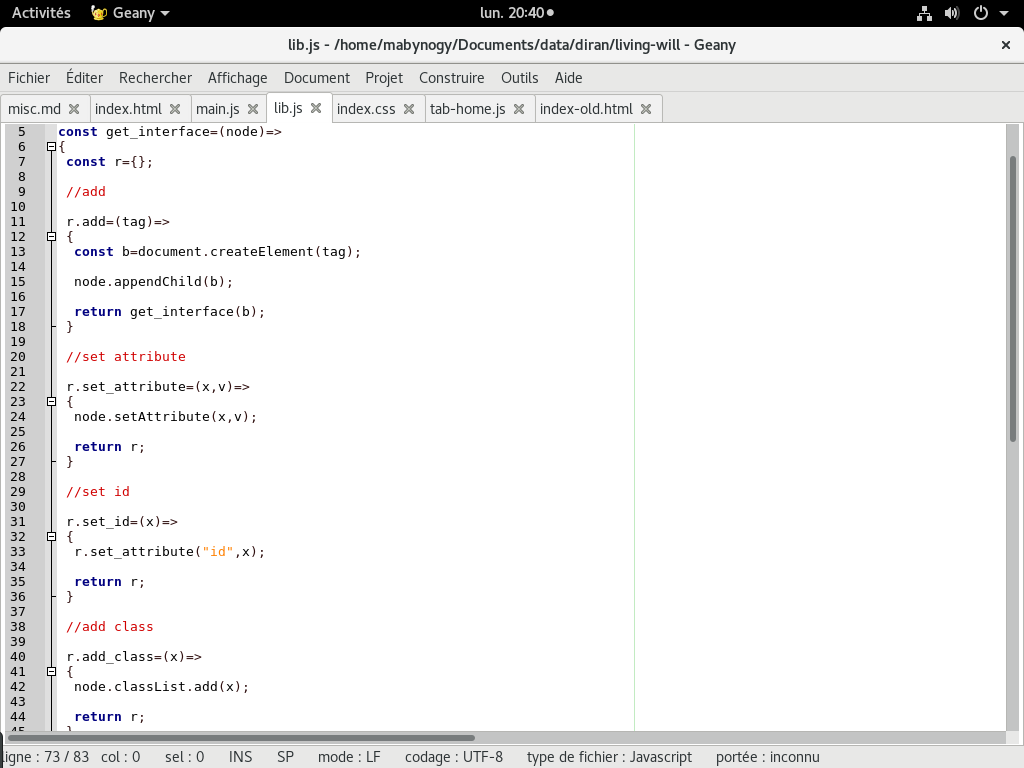Image resolution: width=1024 pixels, height=768 pixels.
Task: Click 'type de fichier : Javascript' status entry
Action: click(609, 758)
